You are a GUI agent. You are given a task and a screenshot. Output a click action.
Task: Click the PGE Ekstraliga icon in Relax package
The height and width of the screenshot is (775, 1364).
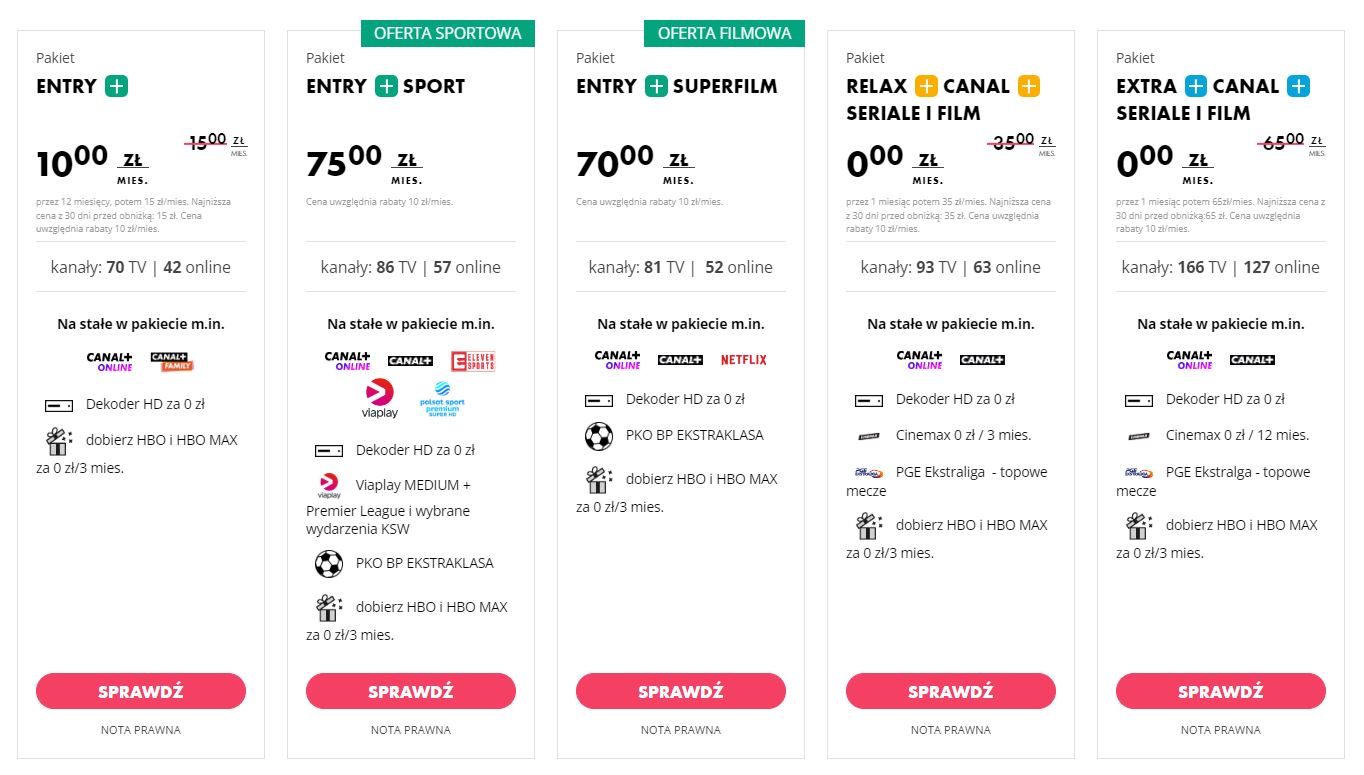[869, 472]
